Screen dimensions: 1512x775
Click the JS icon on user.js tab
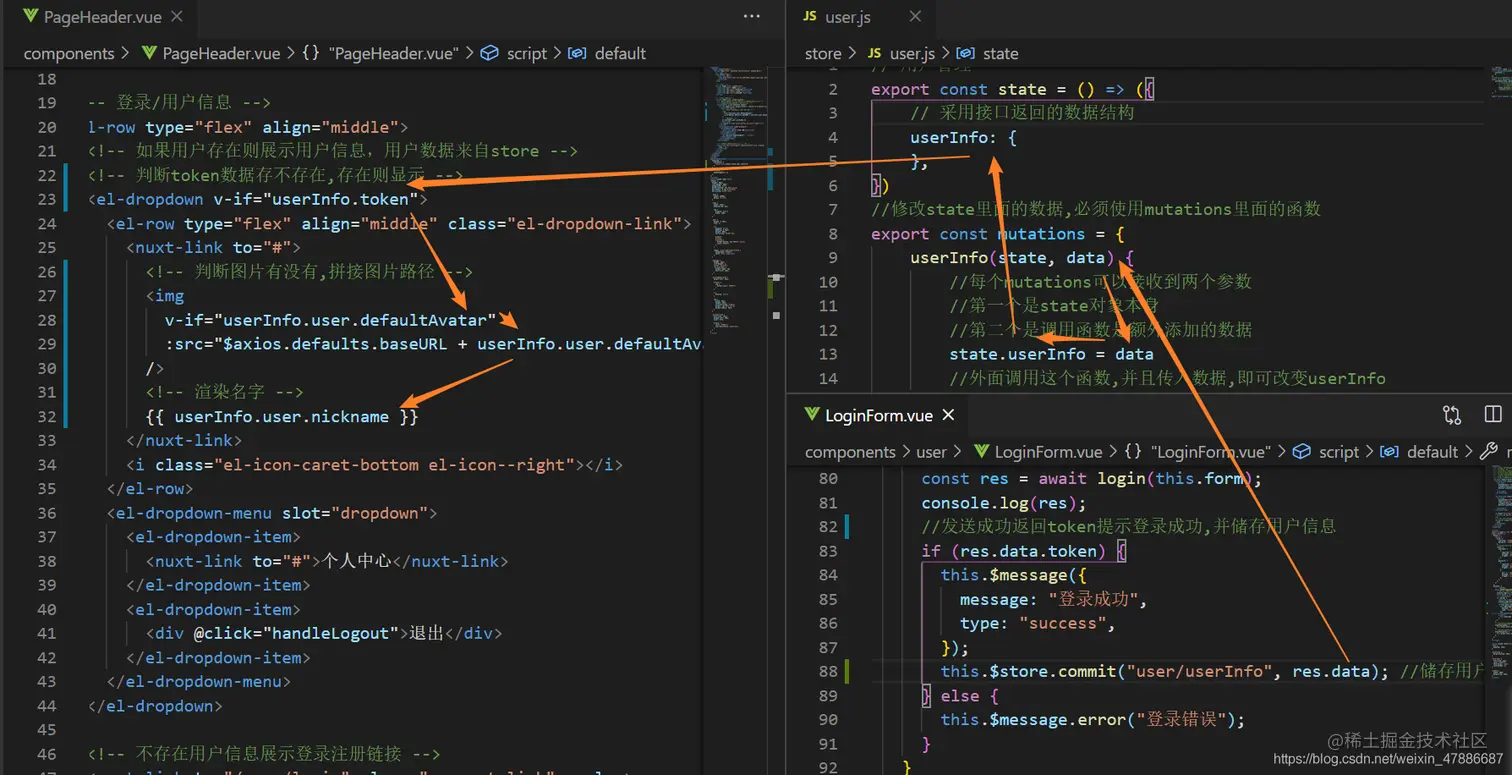(810, 17)
